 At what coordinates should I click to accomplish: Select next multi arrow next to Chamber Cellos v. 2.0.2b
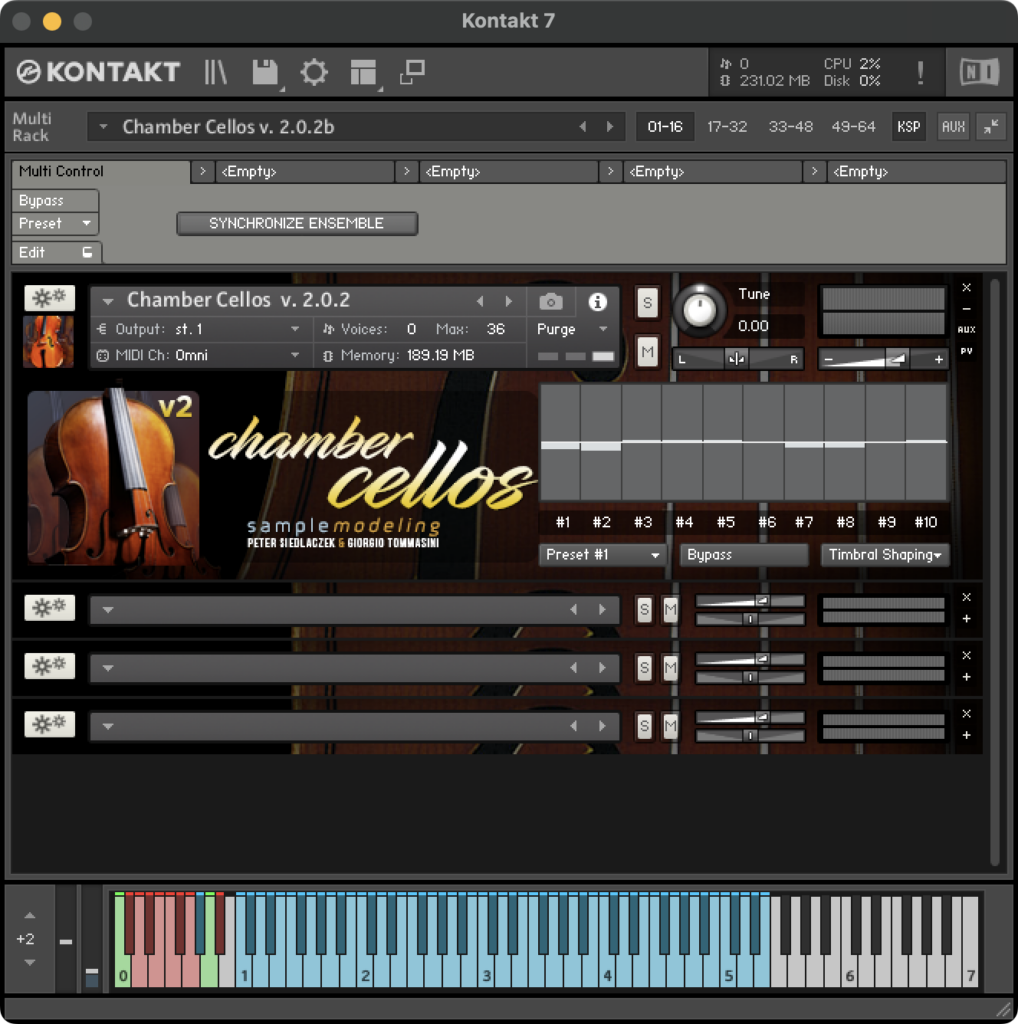tap(610, 127)
